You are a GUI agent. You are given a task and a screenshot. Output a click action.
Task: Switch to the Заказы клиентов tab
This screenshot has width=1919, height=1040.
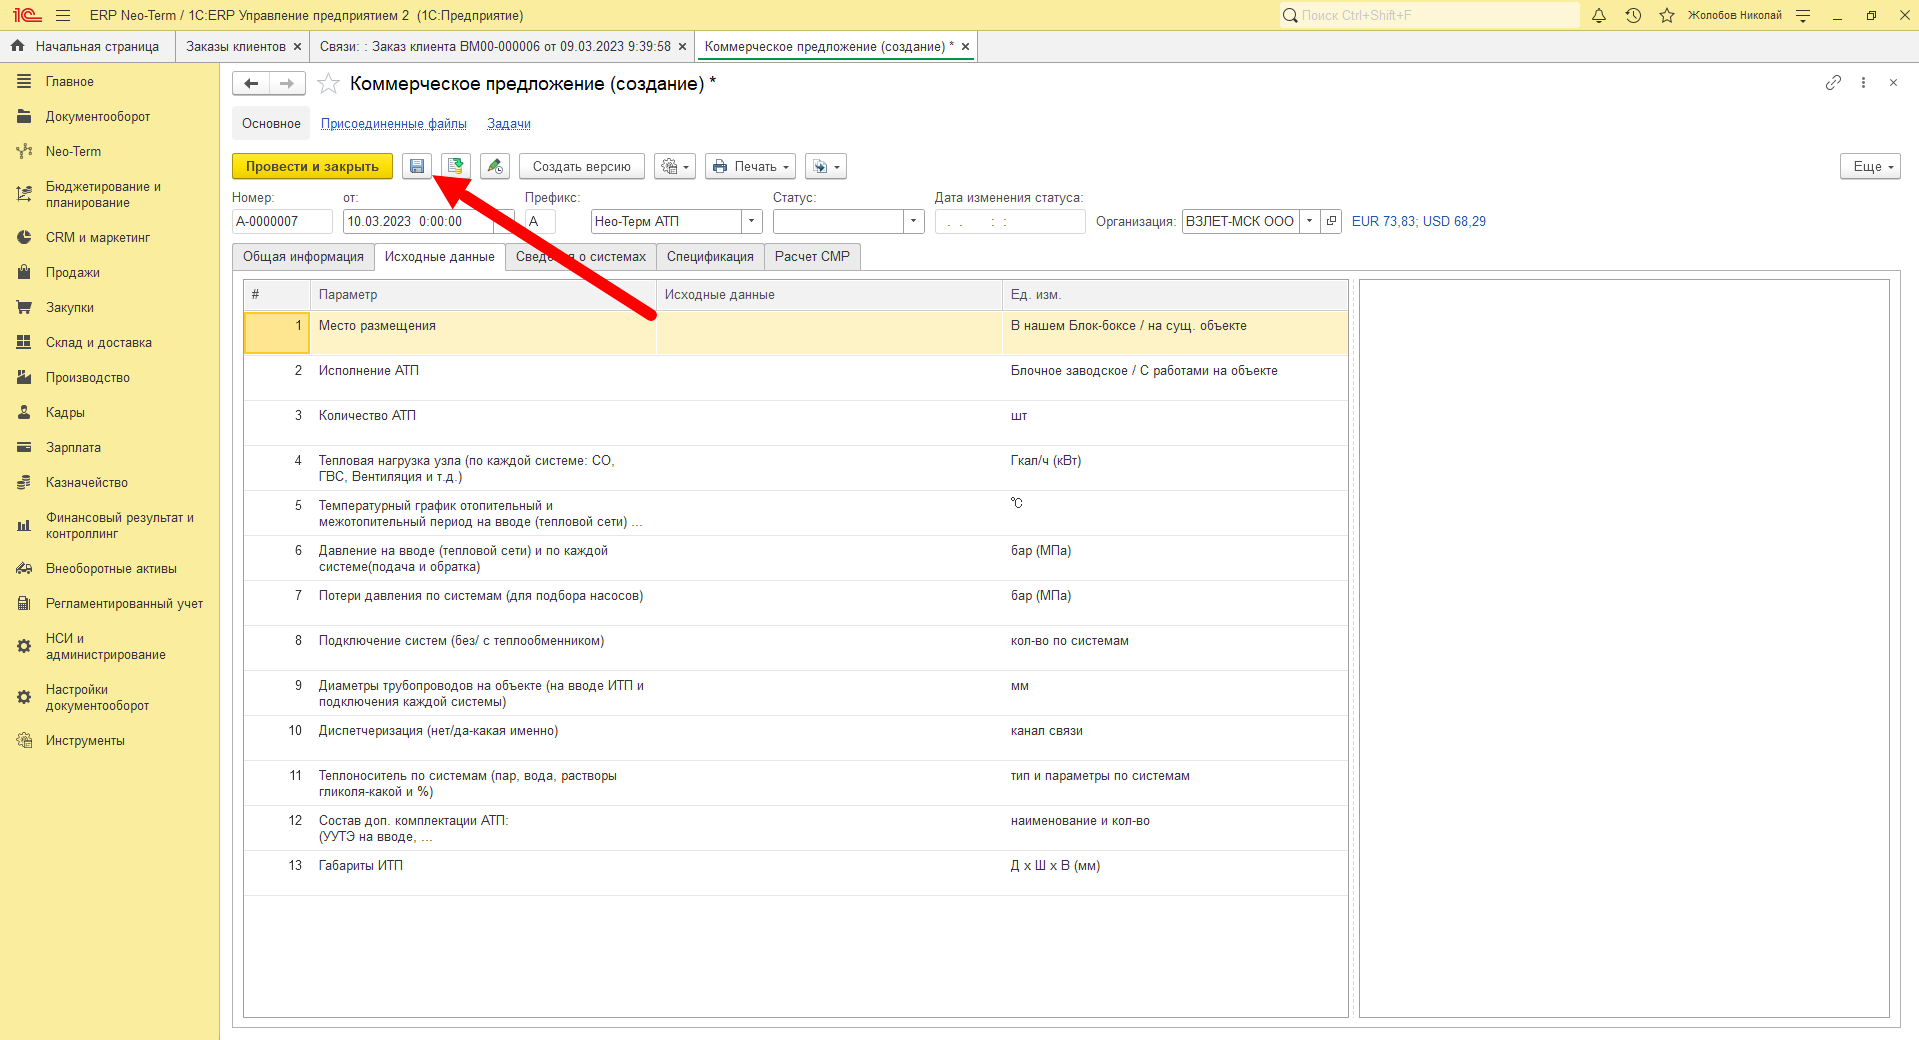tap(236, 47)
